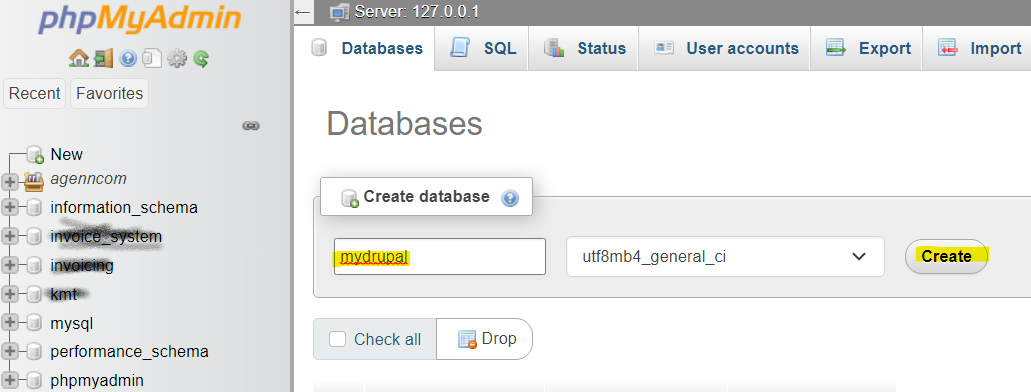Click the Check all label
Screen dimensions: 1031x392
(387, 339)
